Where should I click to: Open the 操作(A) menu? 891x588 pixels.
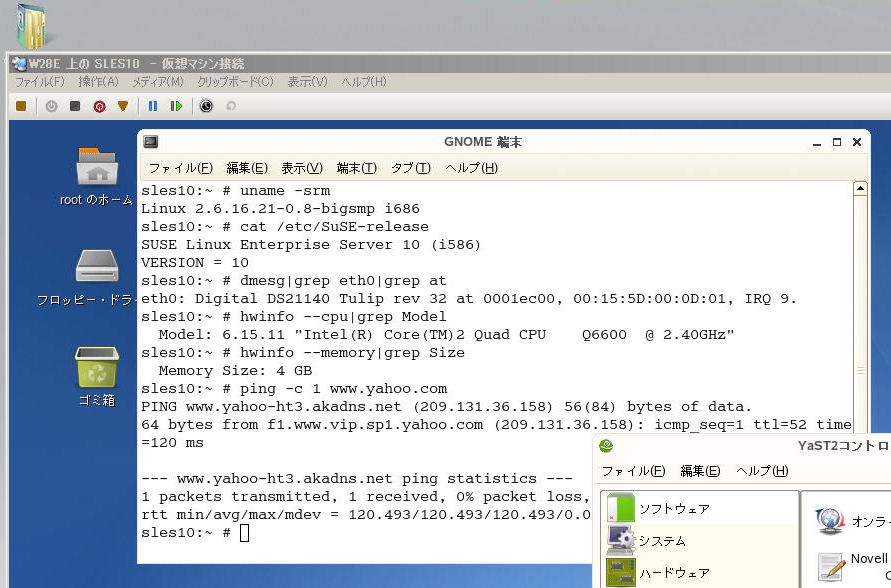pyautogui.click(x=98, y=82)
